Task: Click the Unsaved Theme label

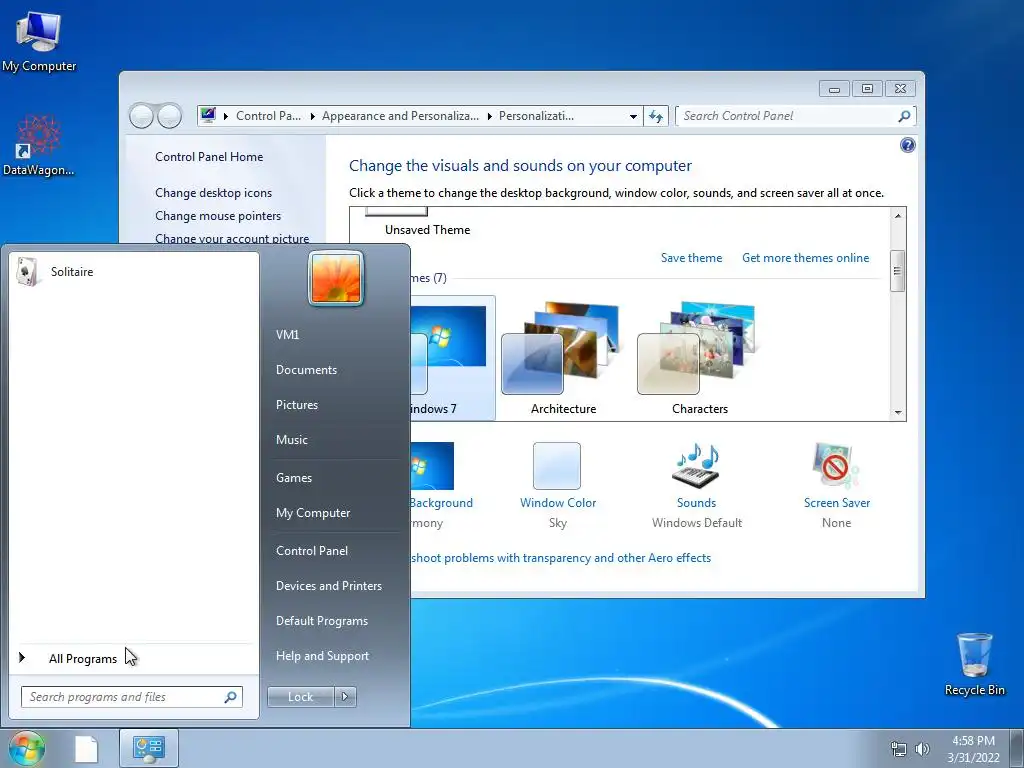Action: coord(427,230)
